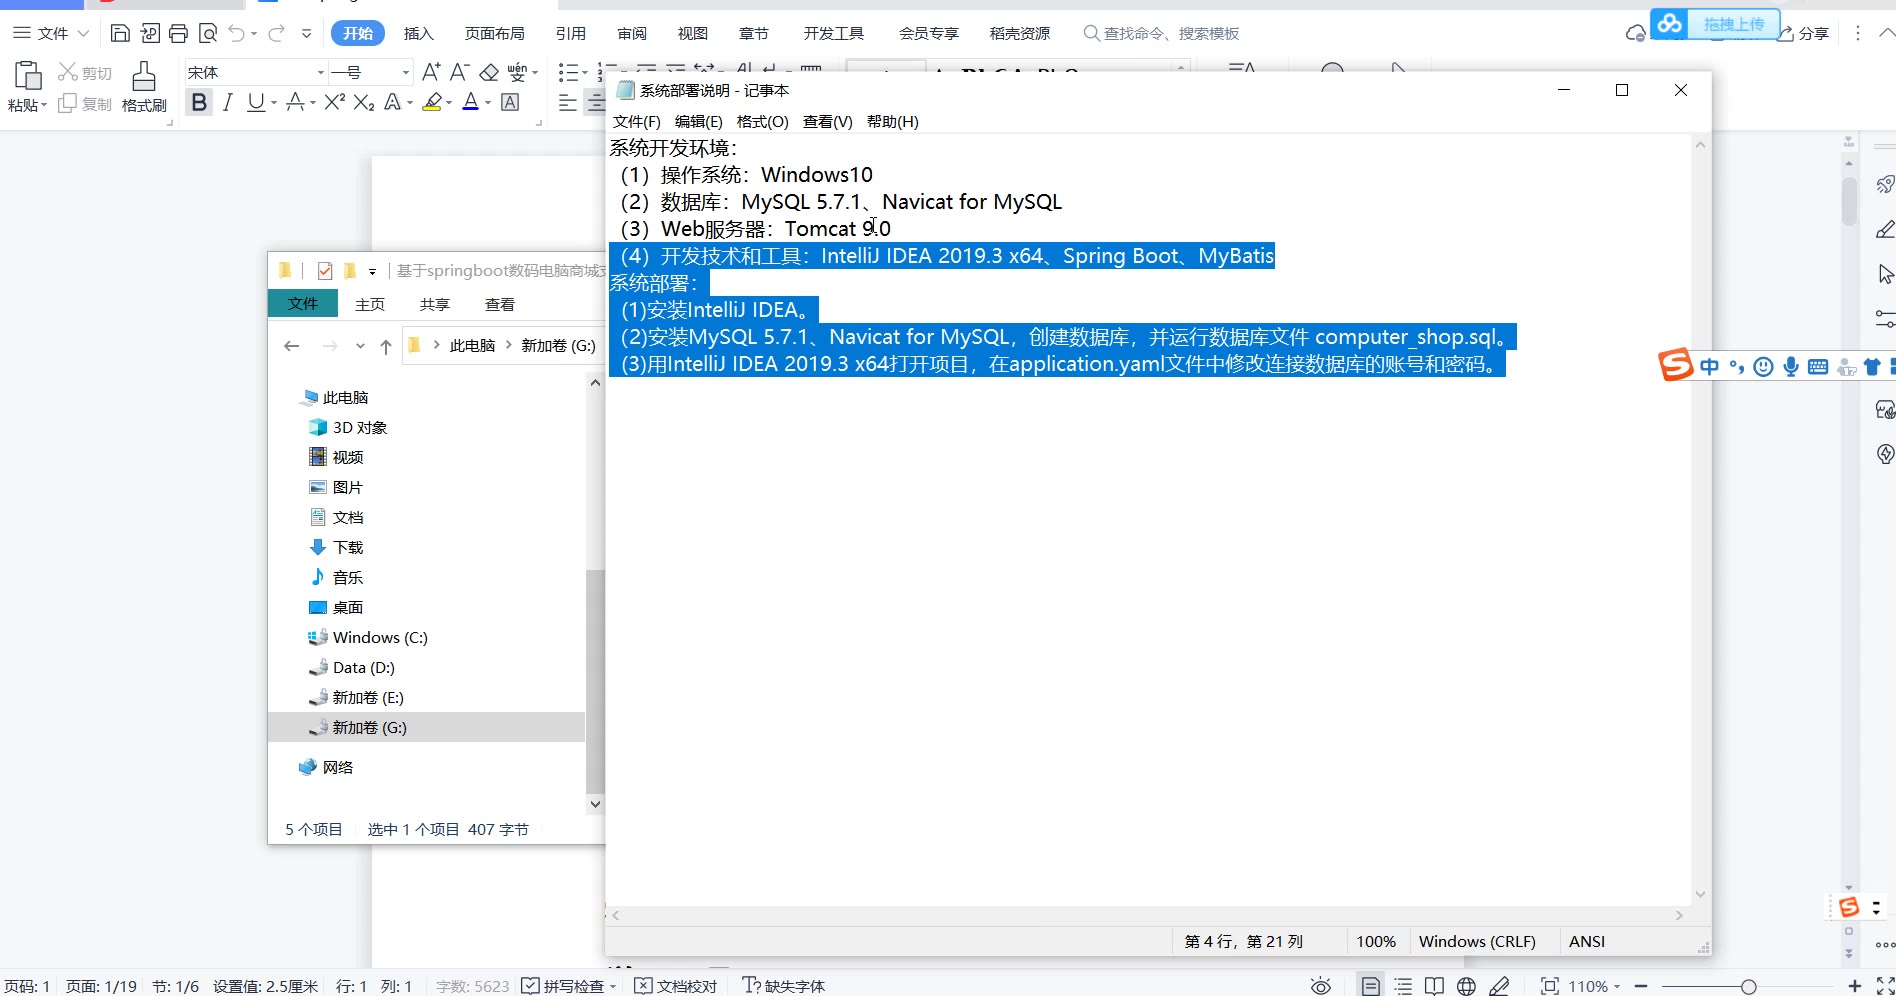Image resolution: width=1896 pixels, height=996 pixels.
Task: Switch to web layout globe icon
Action: tap(1466, 986)
